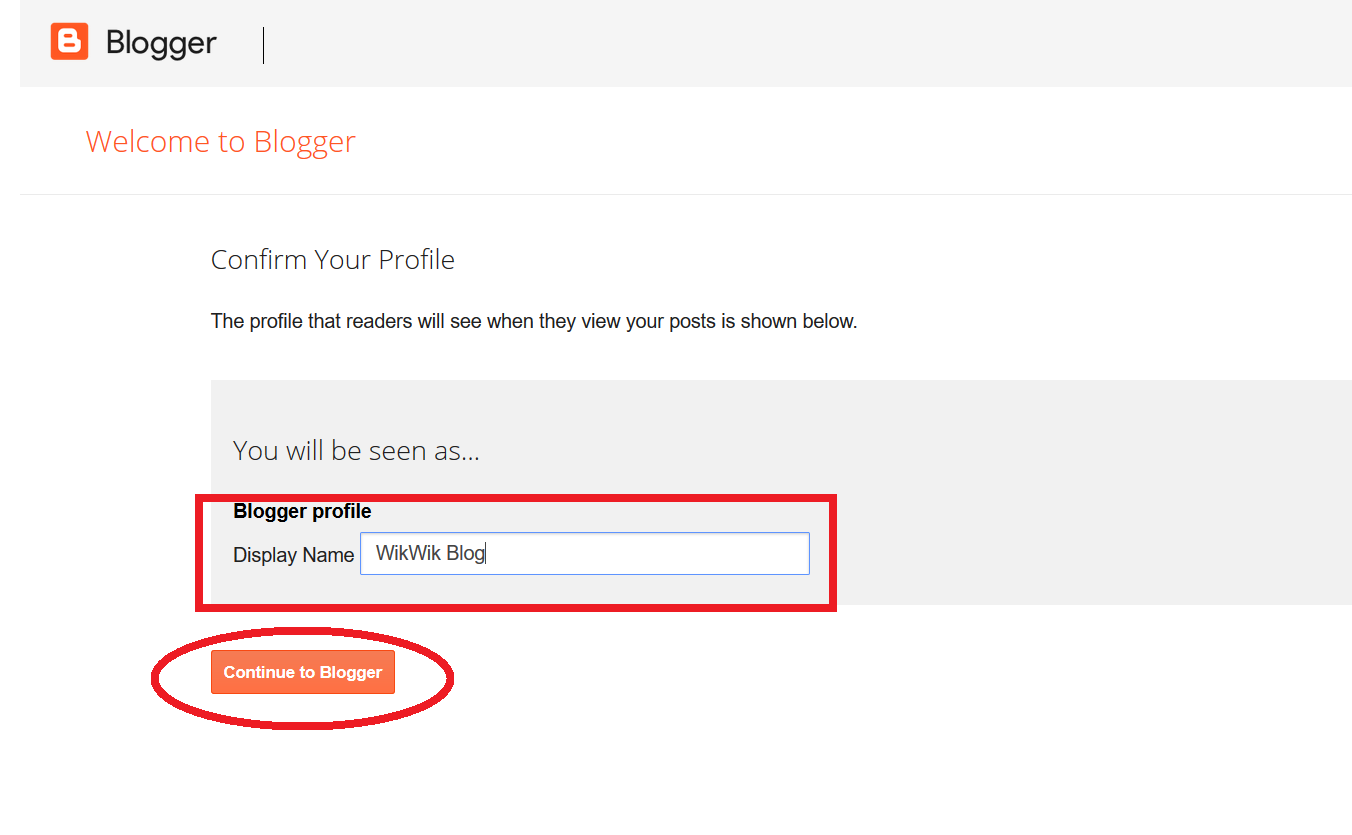Click empty right area of gray profile panel

click(1100, 500)
